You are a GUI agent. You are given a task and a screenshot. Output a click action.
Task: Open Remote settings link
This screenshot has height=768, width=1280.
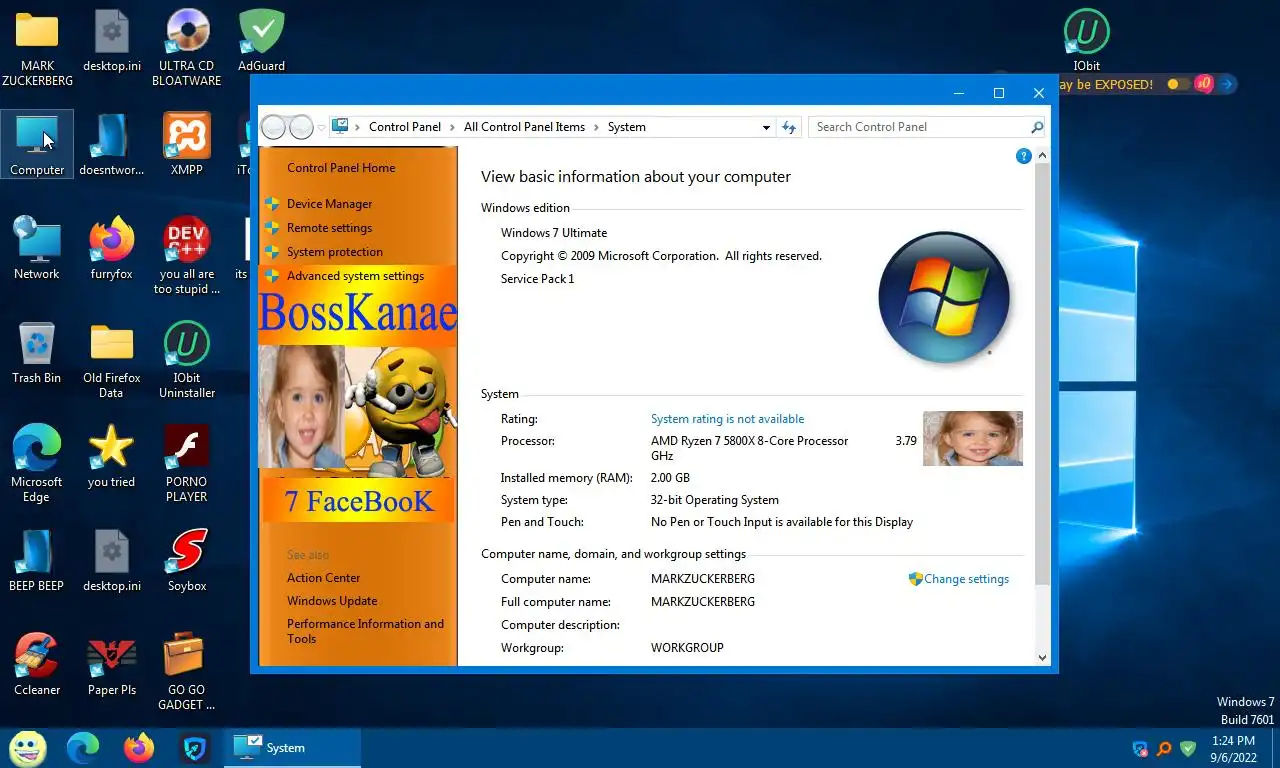(329, 228)
